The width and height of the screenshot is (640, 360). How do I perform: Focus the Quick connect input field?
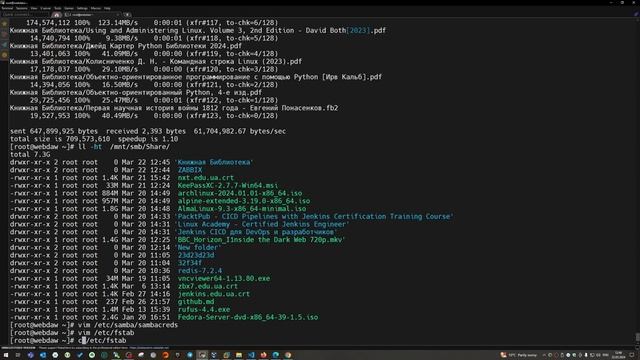tap(25, 15)
